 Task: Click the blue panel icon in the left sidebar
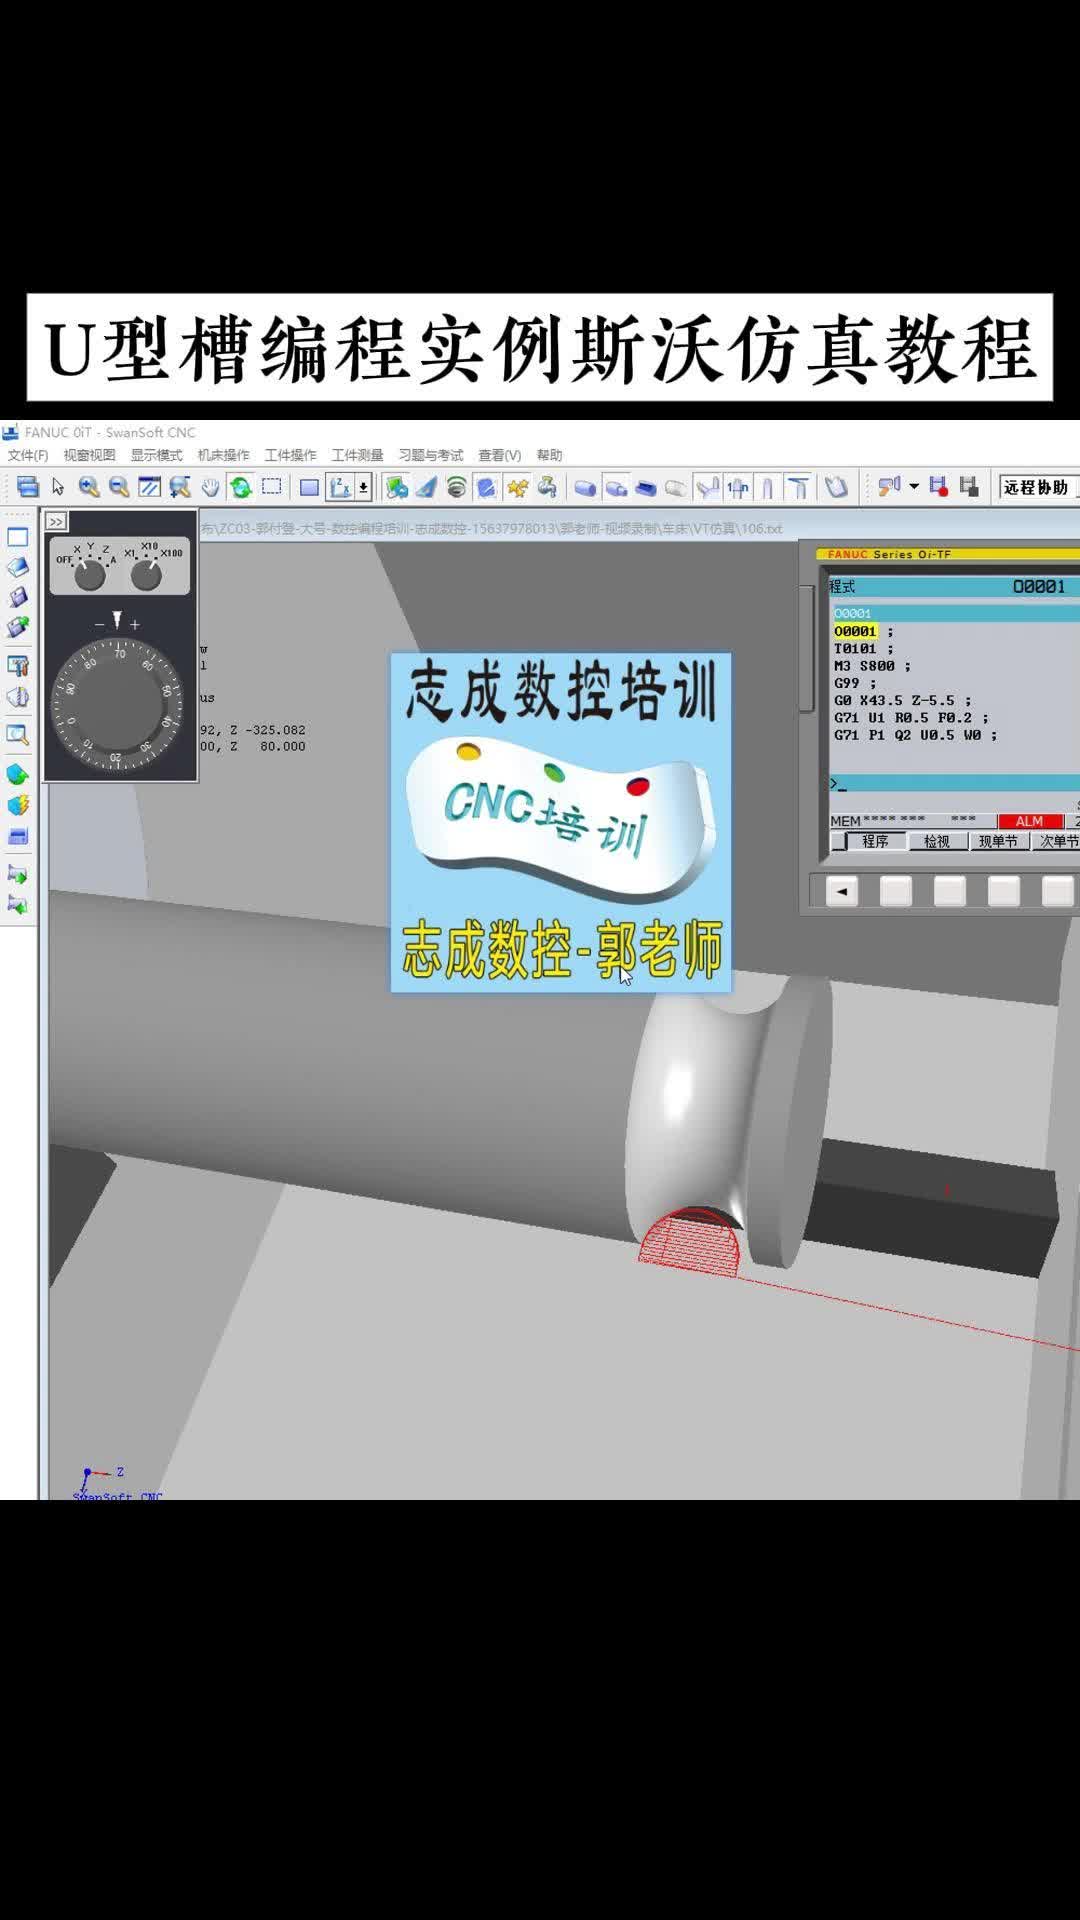tap(18, 836)
